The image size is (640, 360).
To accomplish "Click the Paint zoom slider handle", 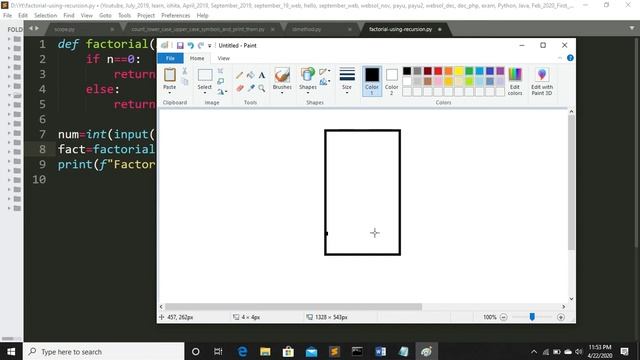I will pyautogui.click(x=532, y=317).
